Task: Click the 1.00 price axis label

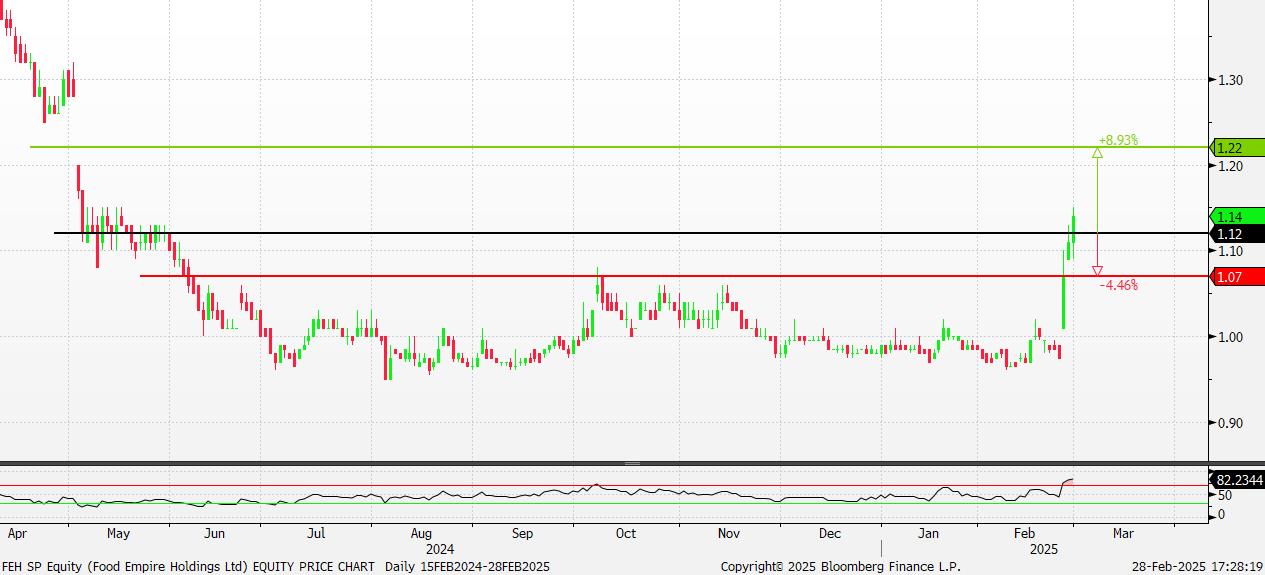Action: tap(1230, 337)
